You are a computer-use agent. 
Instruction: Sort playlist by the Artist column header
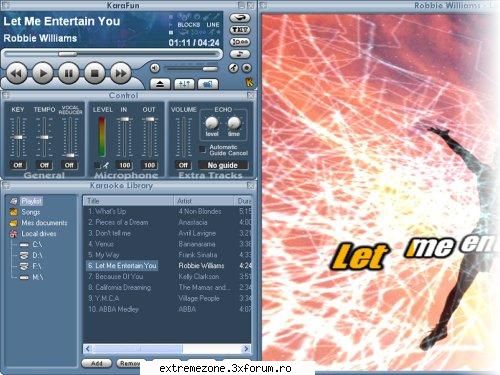204,201
